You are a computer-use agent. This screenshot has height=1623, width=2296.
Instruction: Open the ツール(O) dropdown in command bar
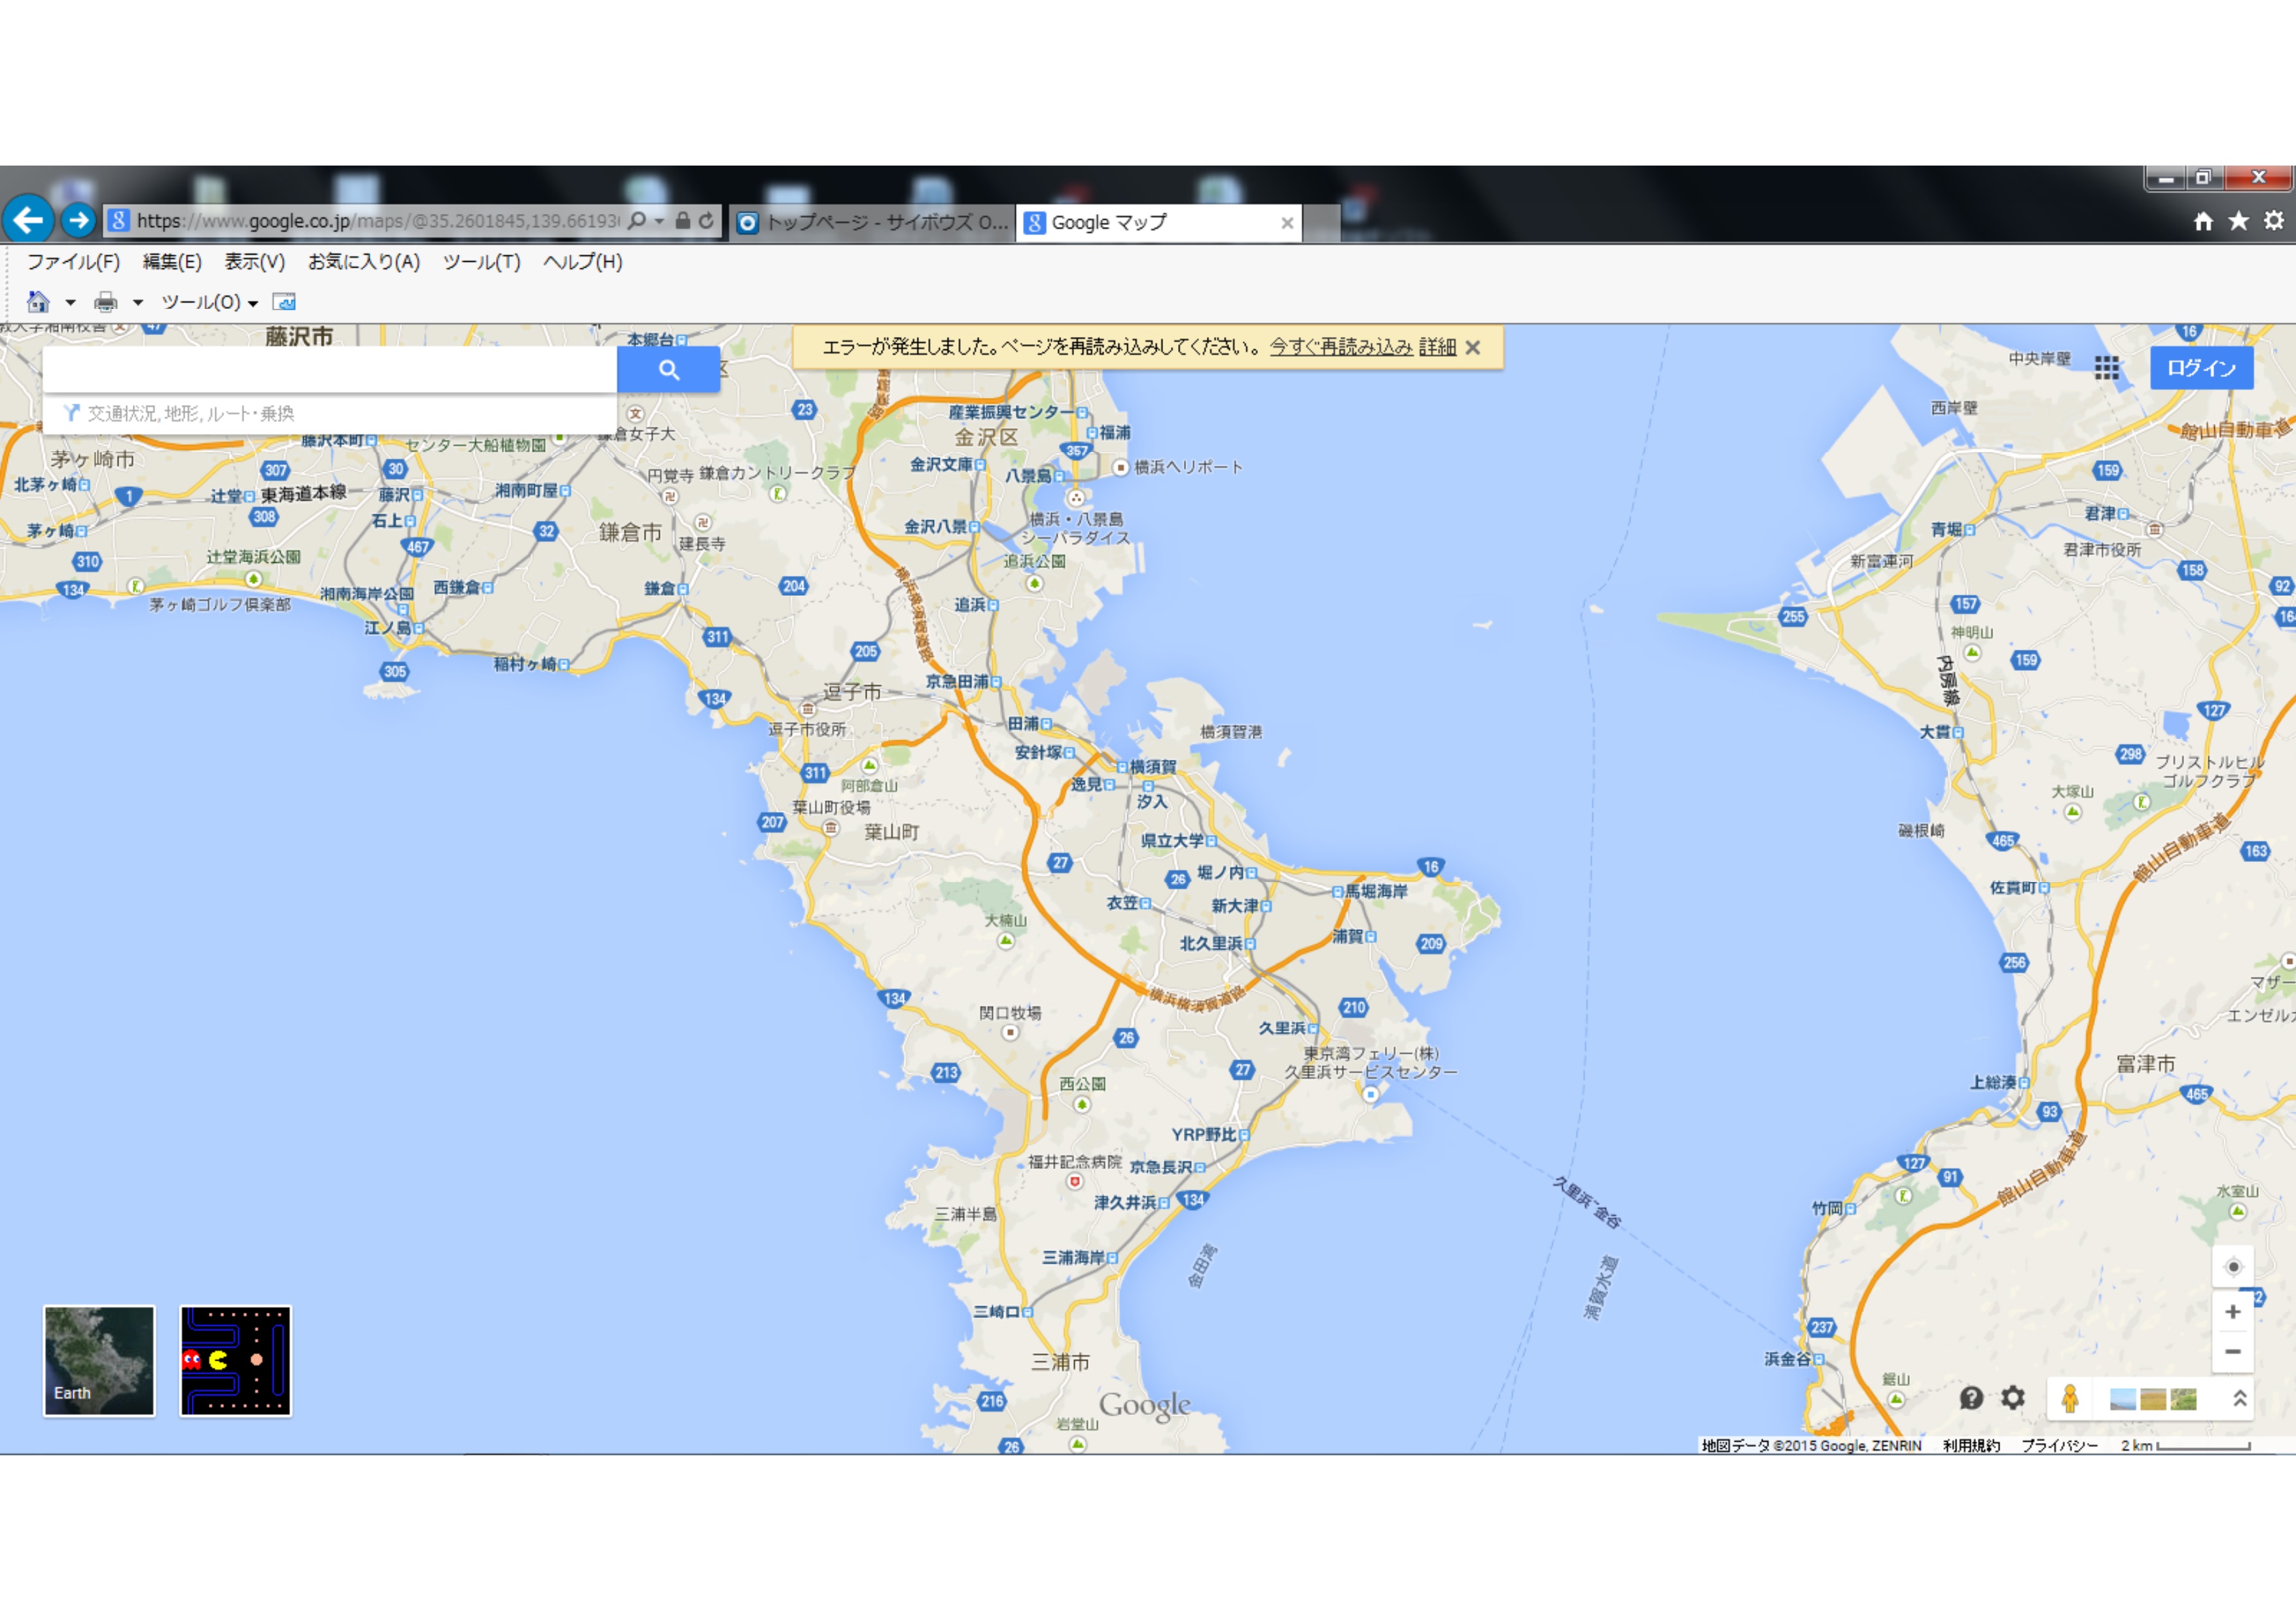(209, 302)
